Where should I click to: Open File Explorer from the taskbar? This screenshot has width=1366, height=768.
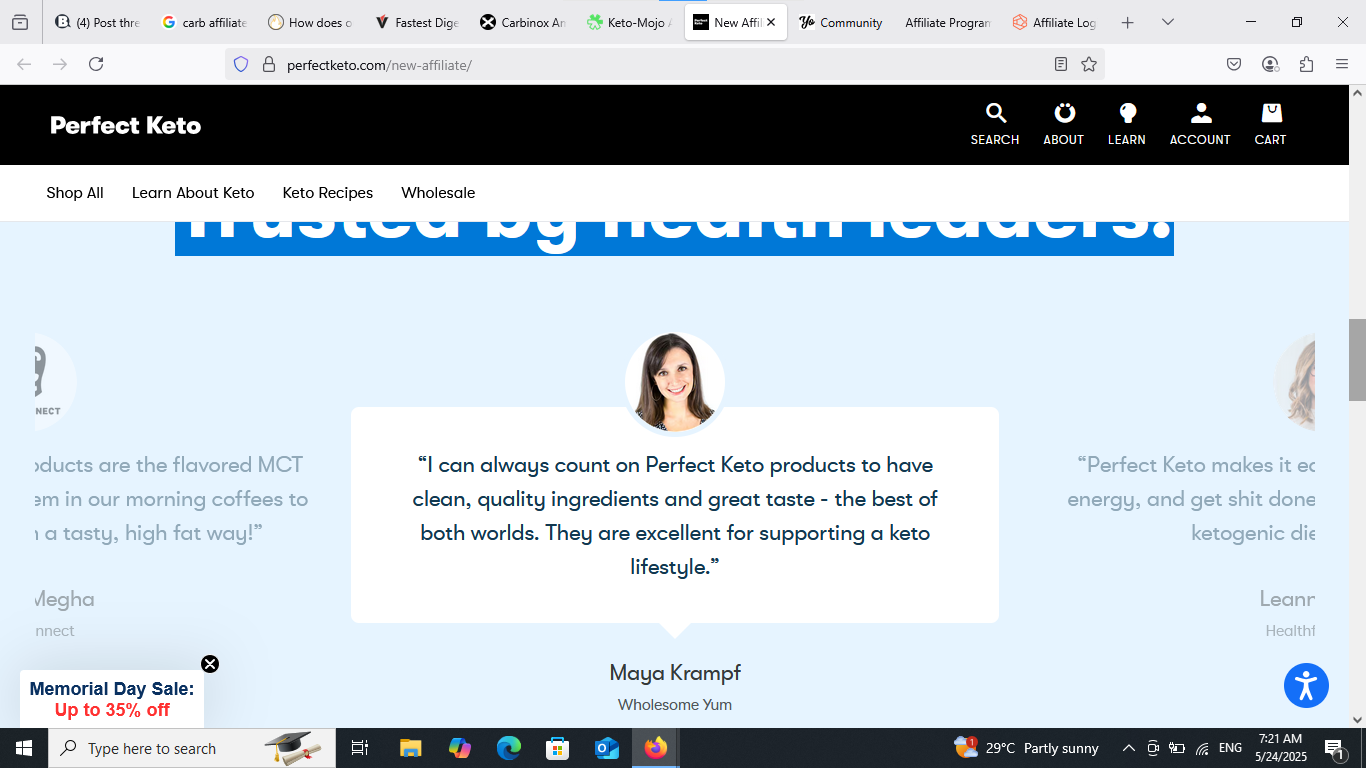(x=410, y=748)
